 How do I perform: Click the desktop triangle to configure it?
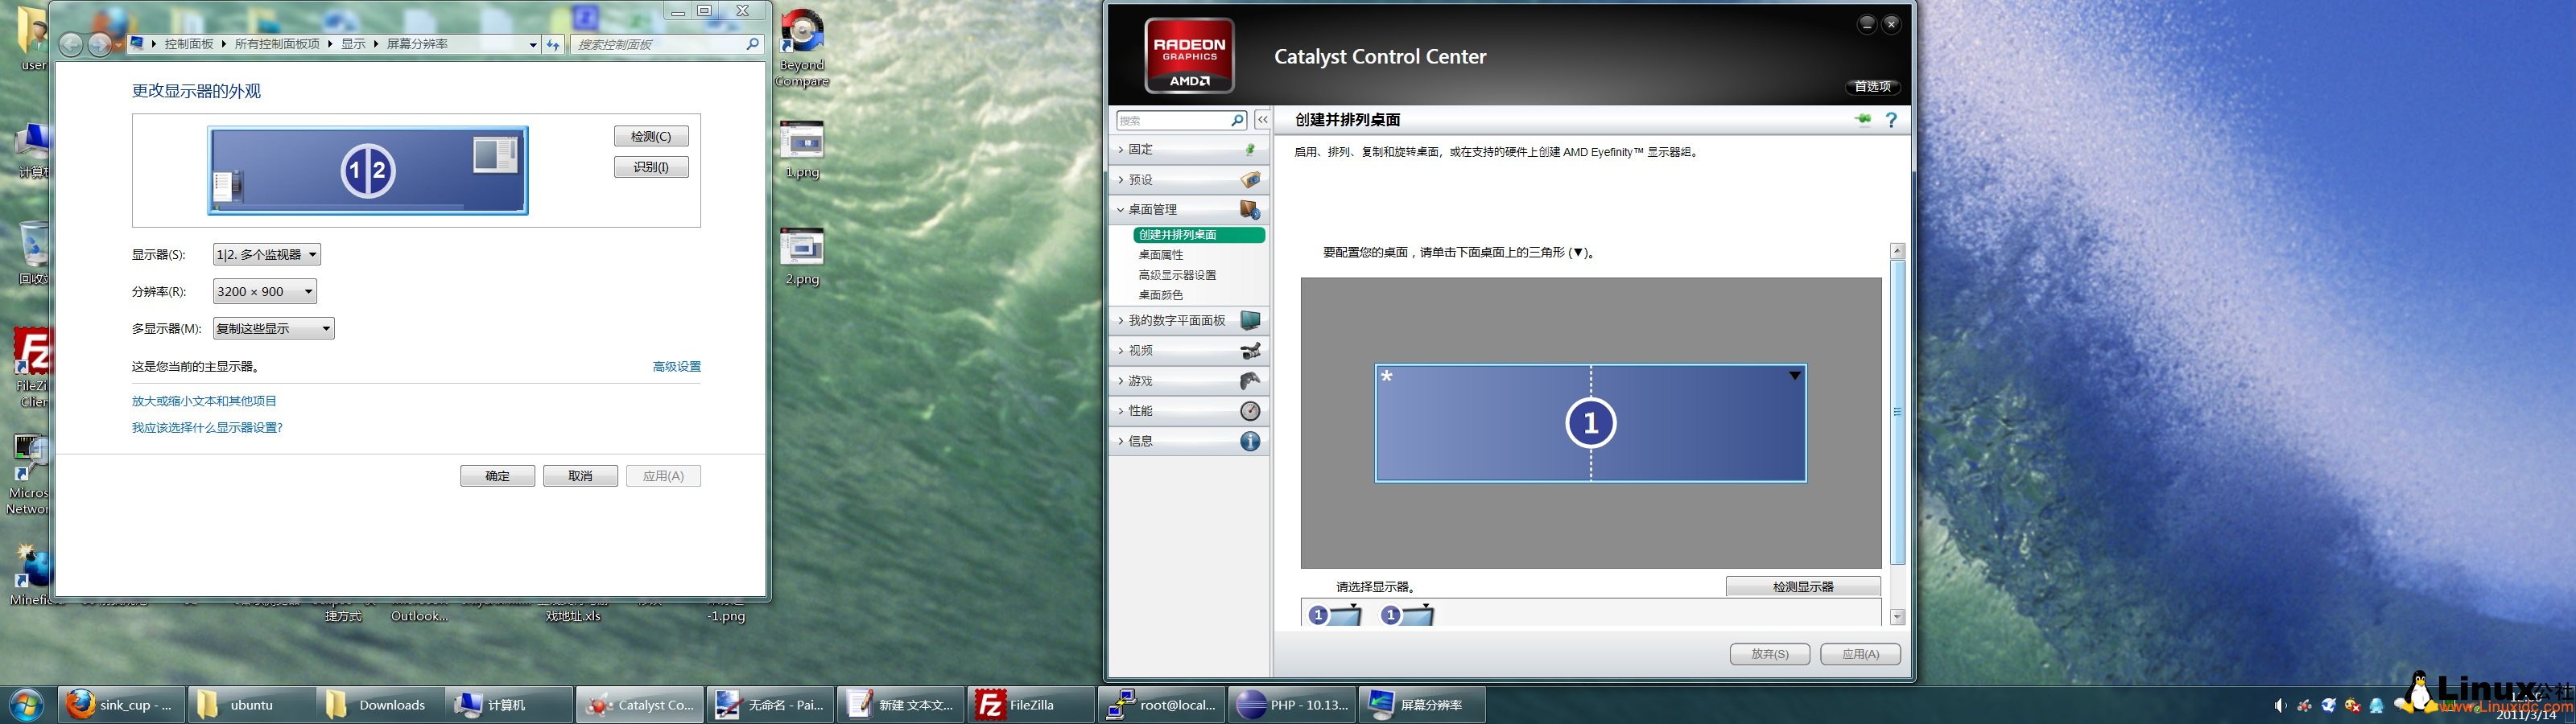(x=1794, y=376)
